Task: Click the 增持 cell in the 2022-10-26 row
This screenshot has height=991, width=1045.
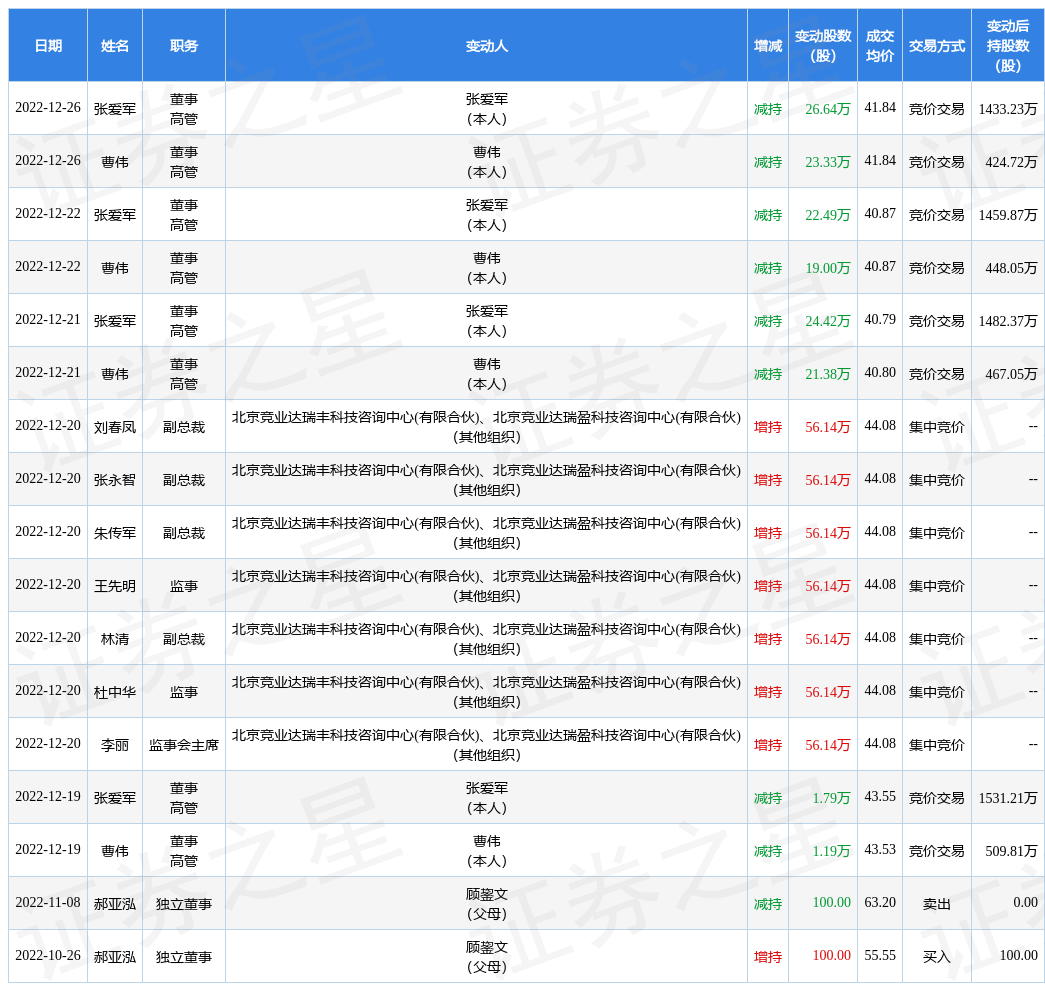Action: coord(768,957)
